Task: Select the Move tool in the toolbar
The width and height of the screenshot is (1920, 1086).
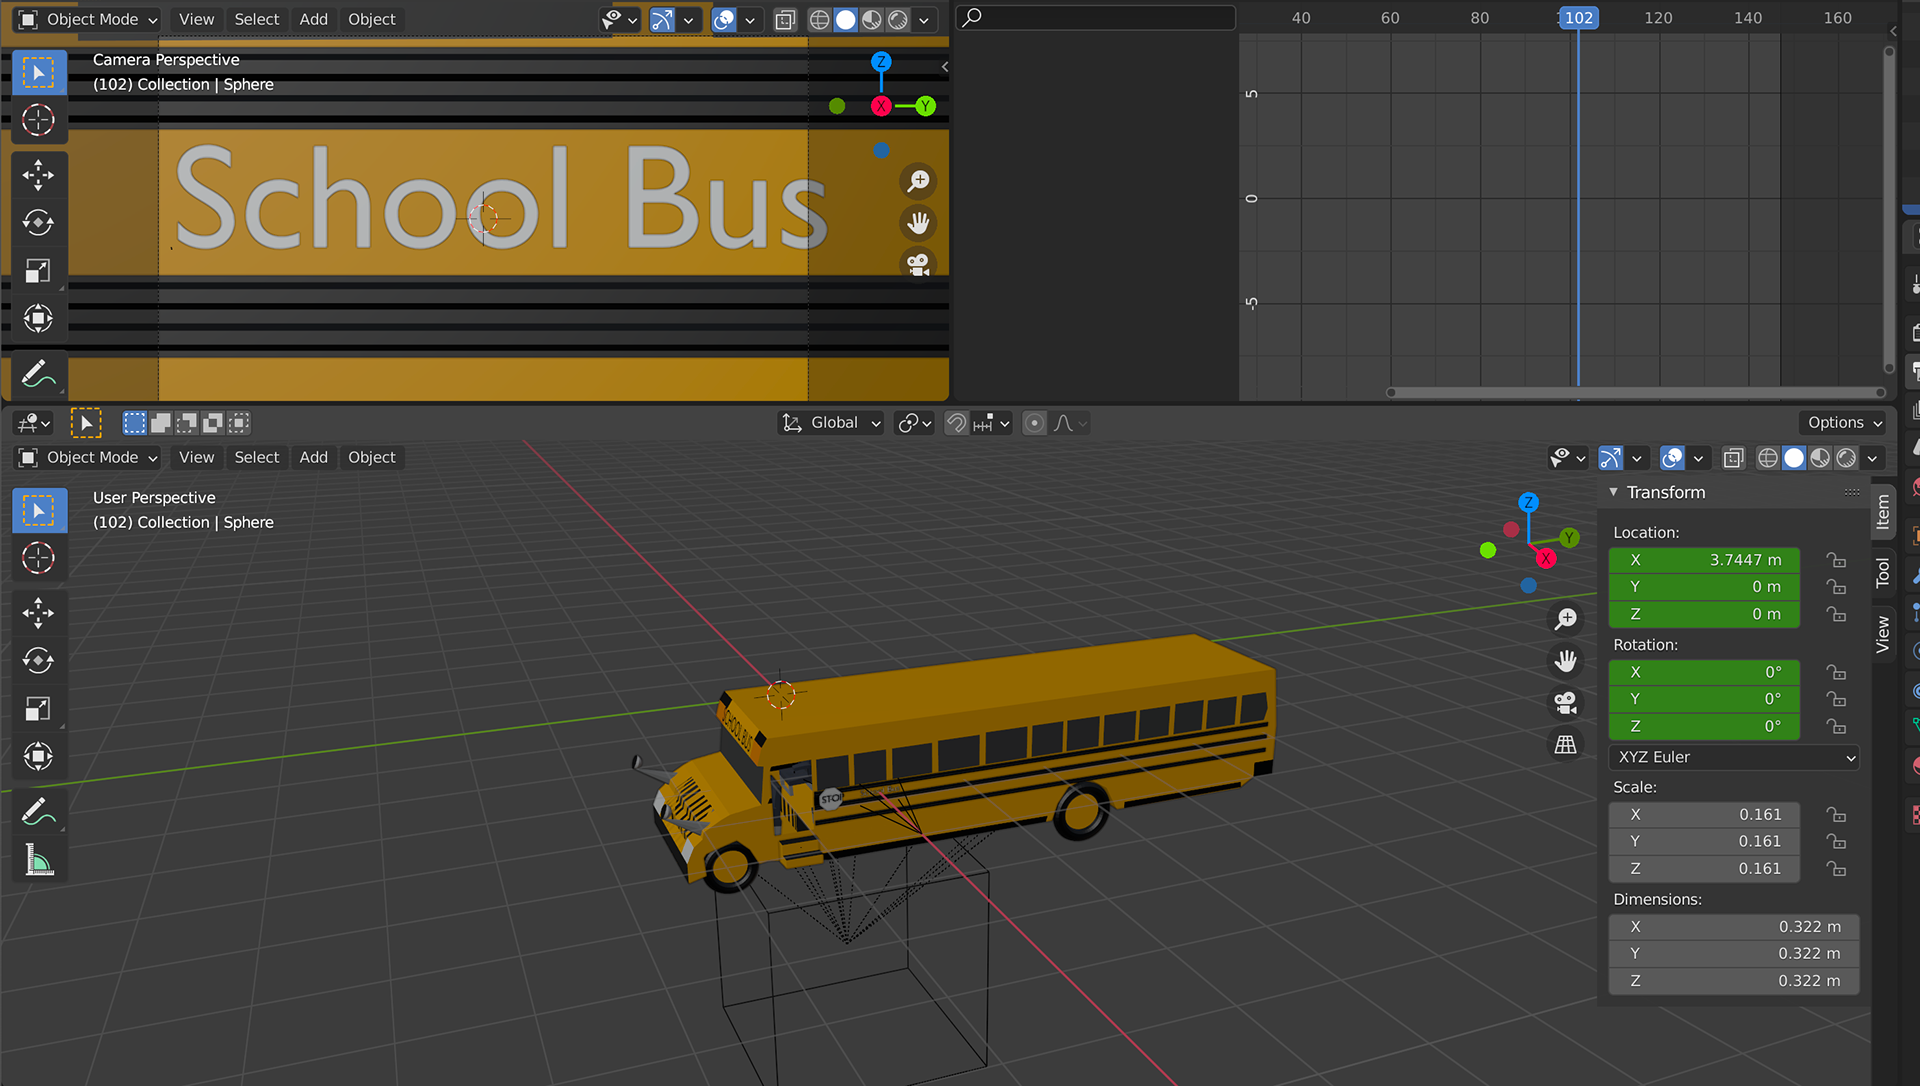Action: point(39,613)
